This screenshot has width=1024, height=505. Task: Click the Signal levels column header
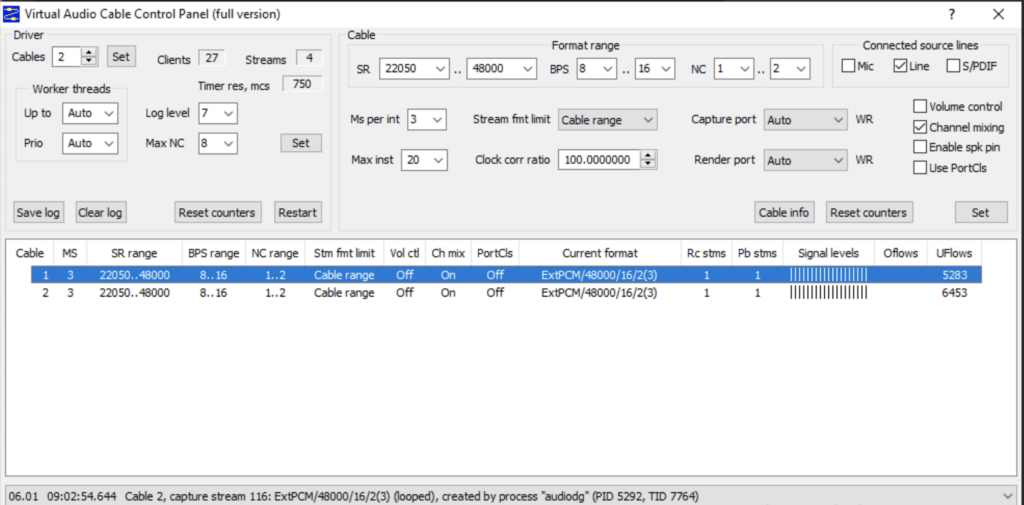point(828,253)
